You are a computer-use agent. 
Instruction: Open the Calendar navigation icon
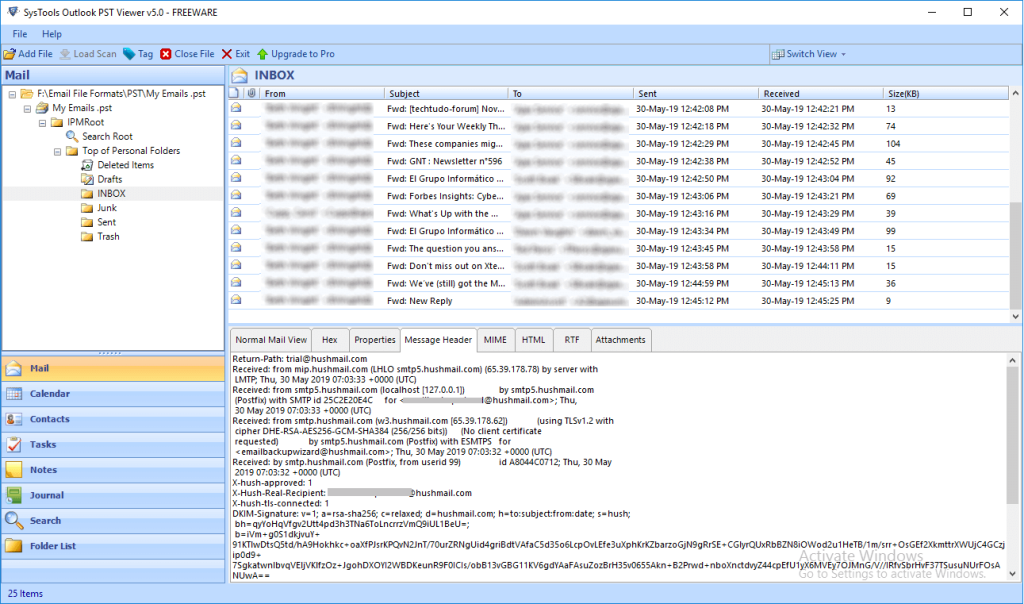[14, 394]
